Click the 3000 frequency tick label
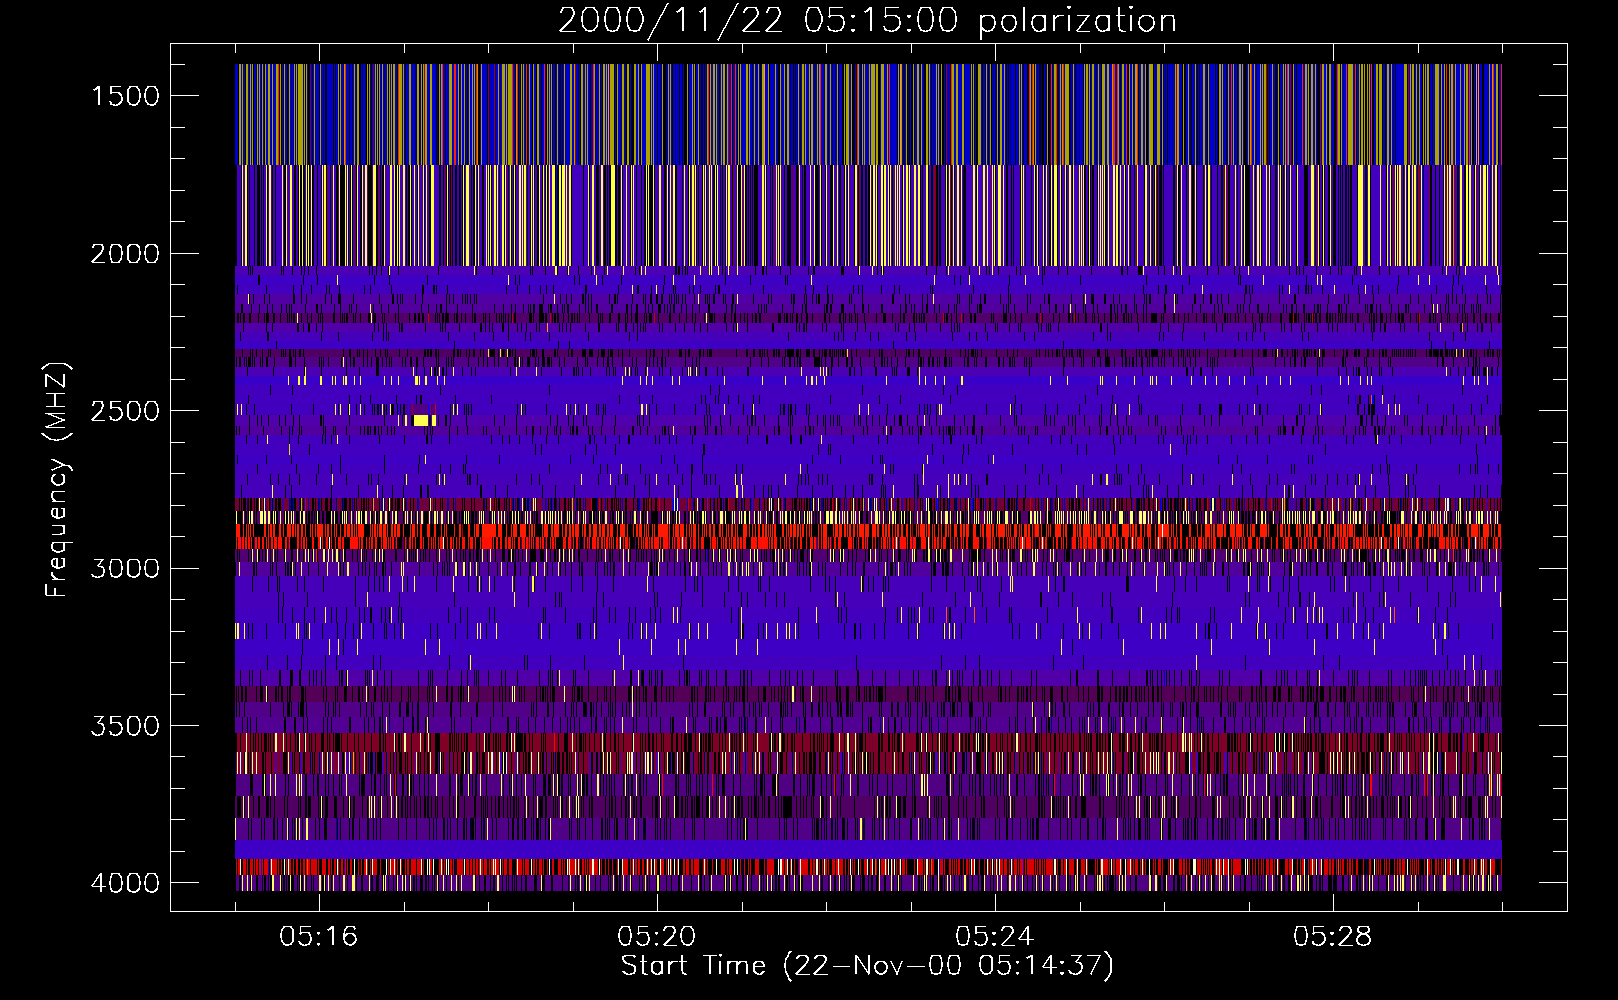Screen dimensions: 1618x1000 point(125,568)
